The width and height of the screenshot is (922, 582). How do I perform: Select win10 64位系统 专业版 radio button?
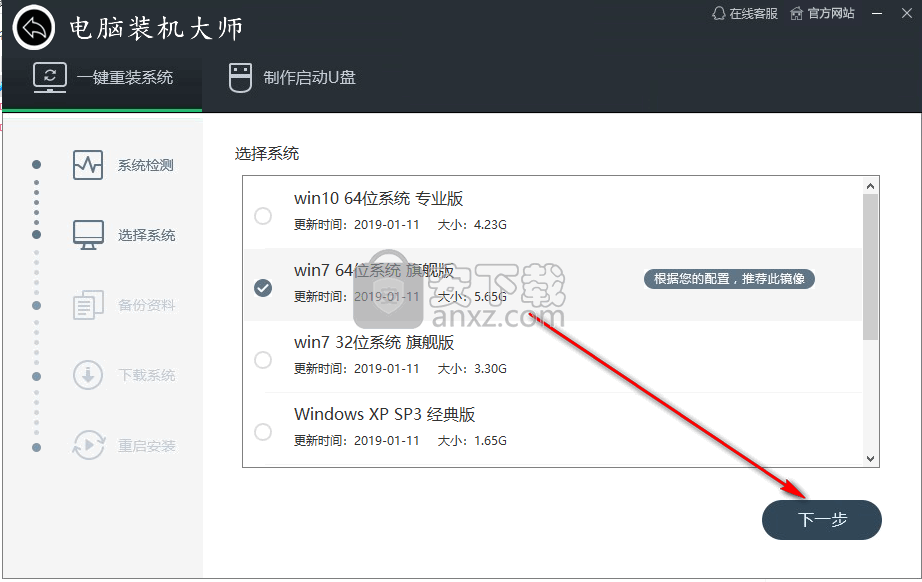pos(263,216)
